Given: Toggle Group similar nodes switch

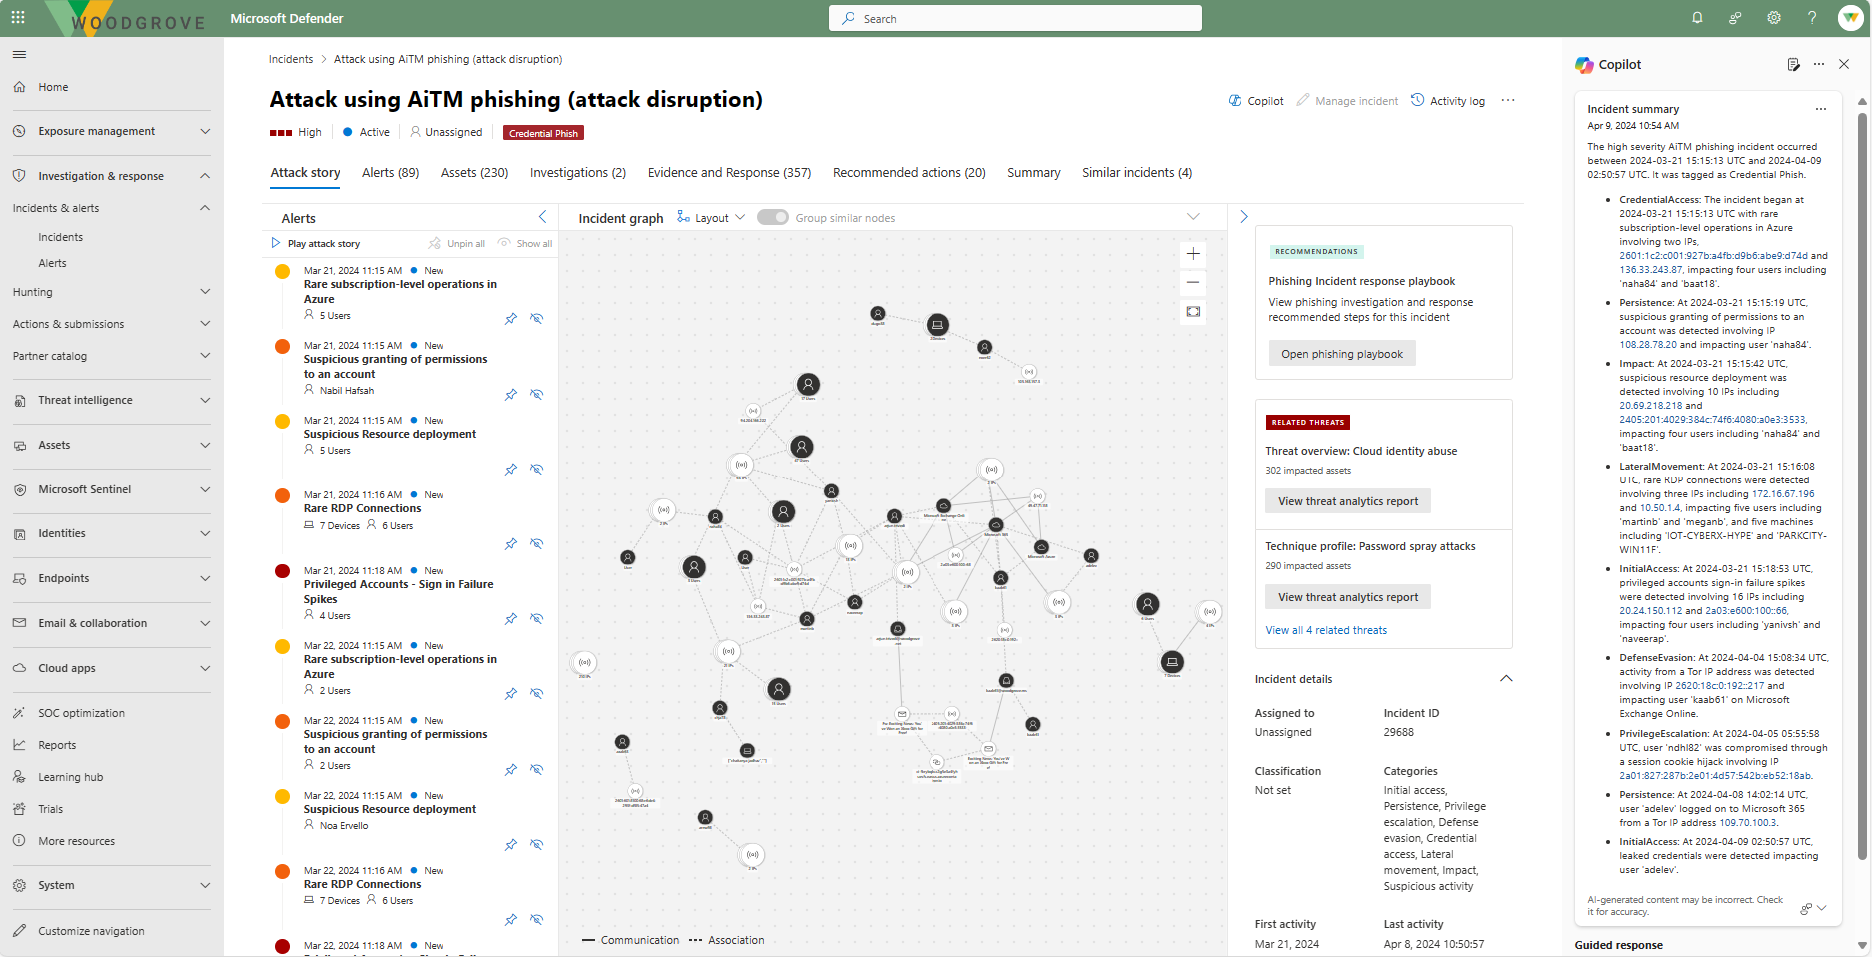Looking at the screenshot, I should (772, 218).
